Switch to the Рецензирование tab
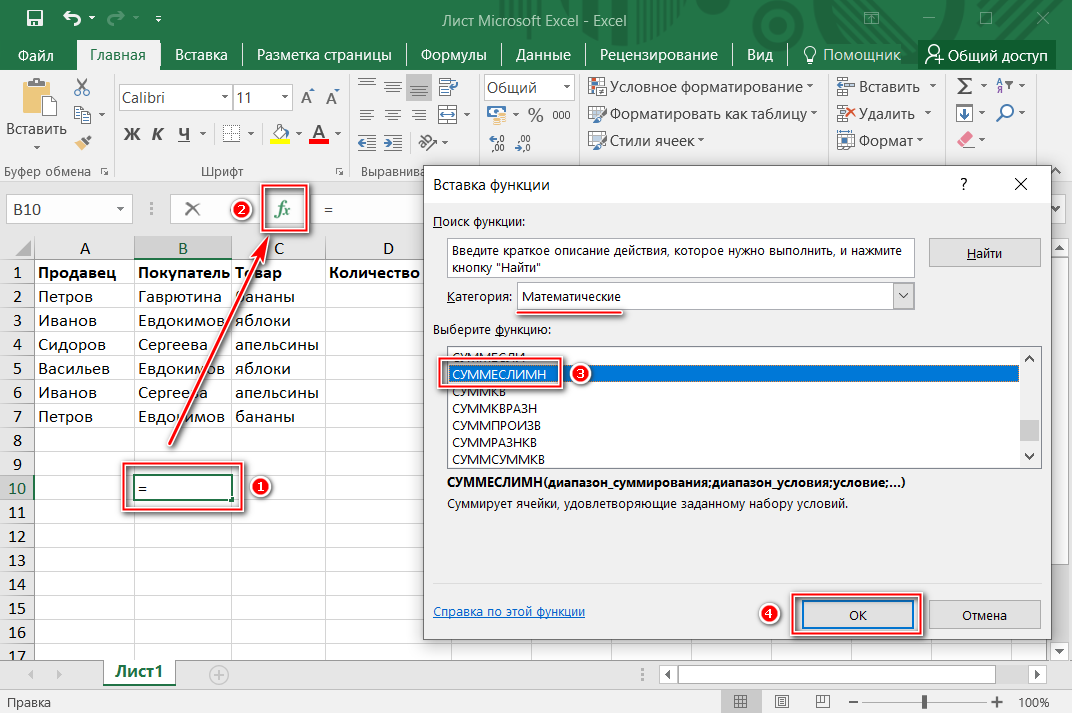 [x=658, y=55]
